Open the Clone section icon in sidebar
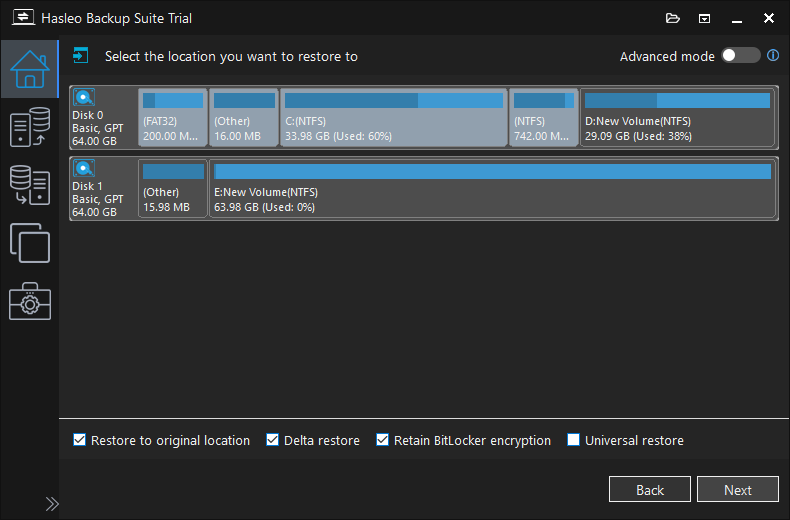 tap(30, 243)
